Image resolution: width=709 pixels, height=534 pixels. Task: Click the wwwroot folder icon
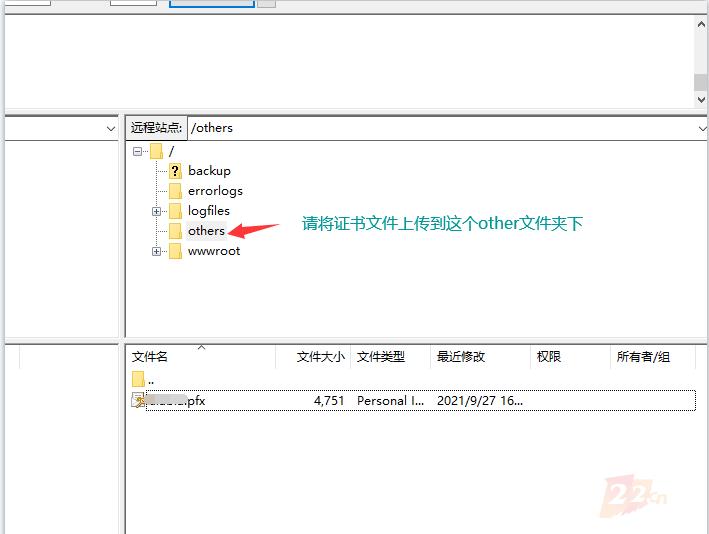175,251
